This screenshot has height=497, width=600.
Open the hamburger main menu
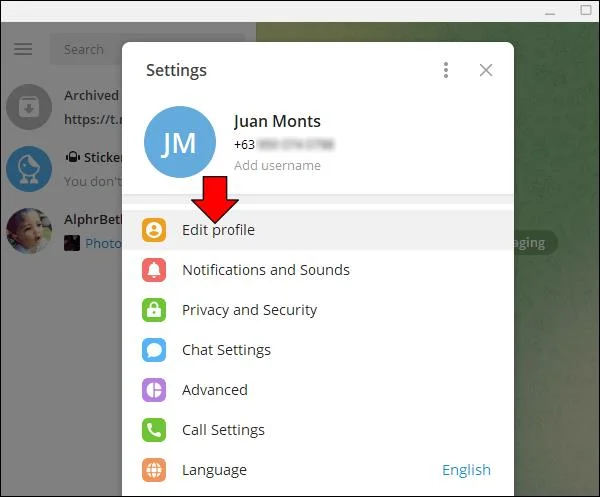pos(23,49)
